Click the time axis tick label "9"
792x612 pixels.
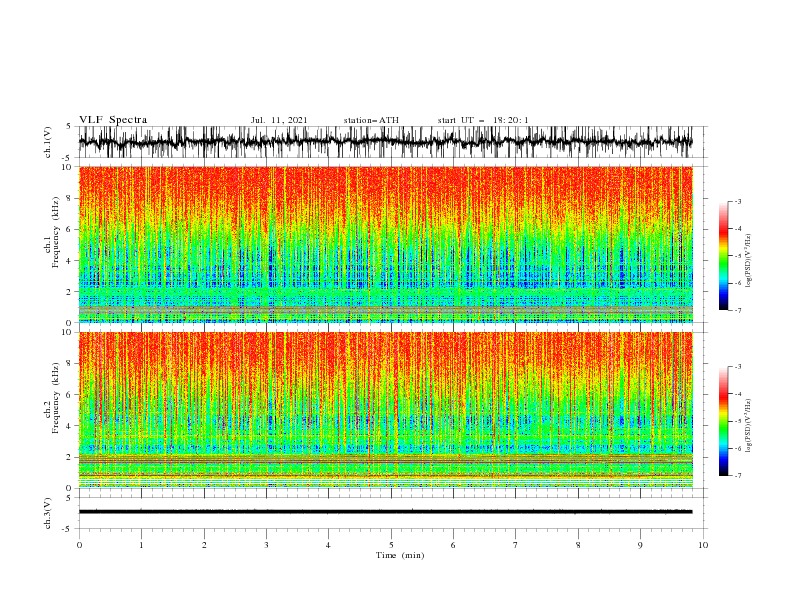click(640, 545)
